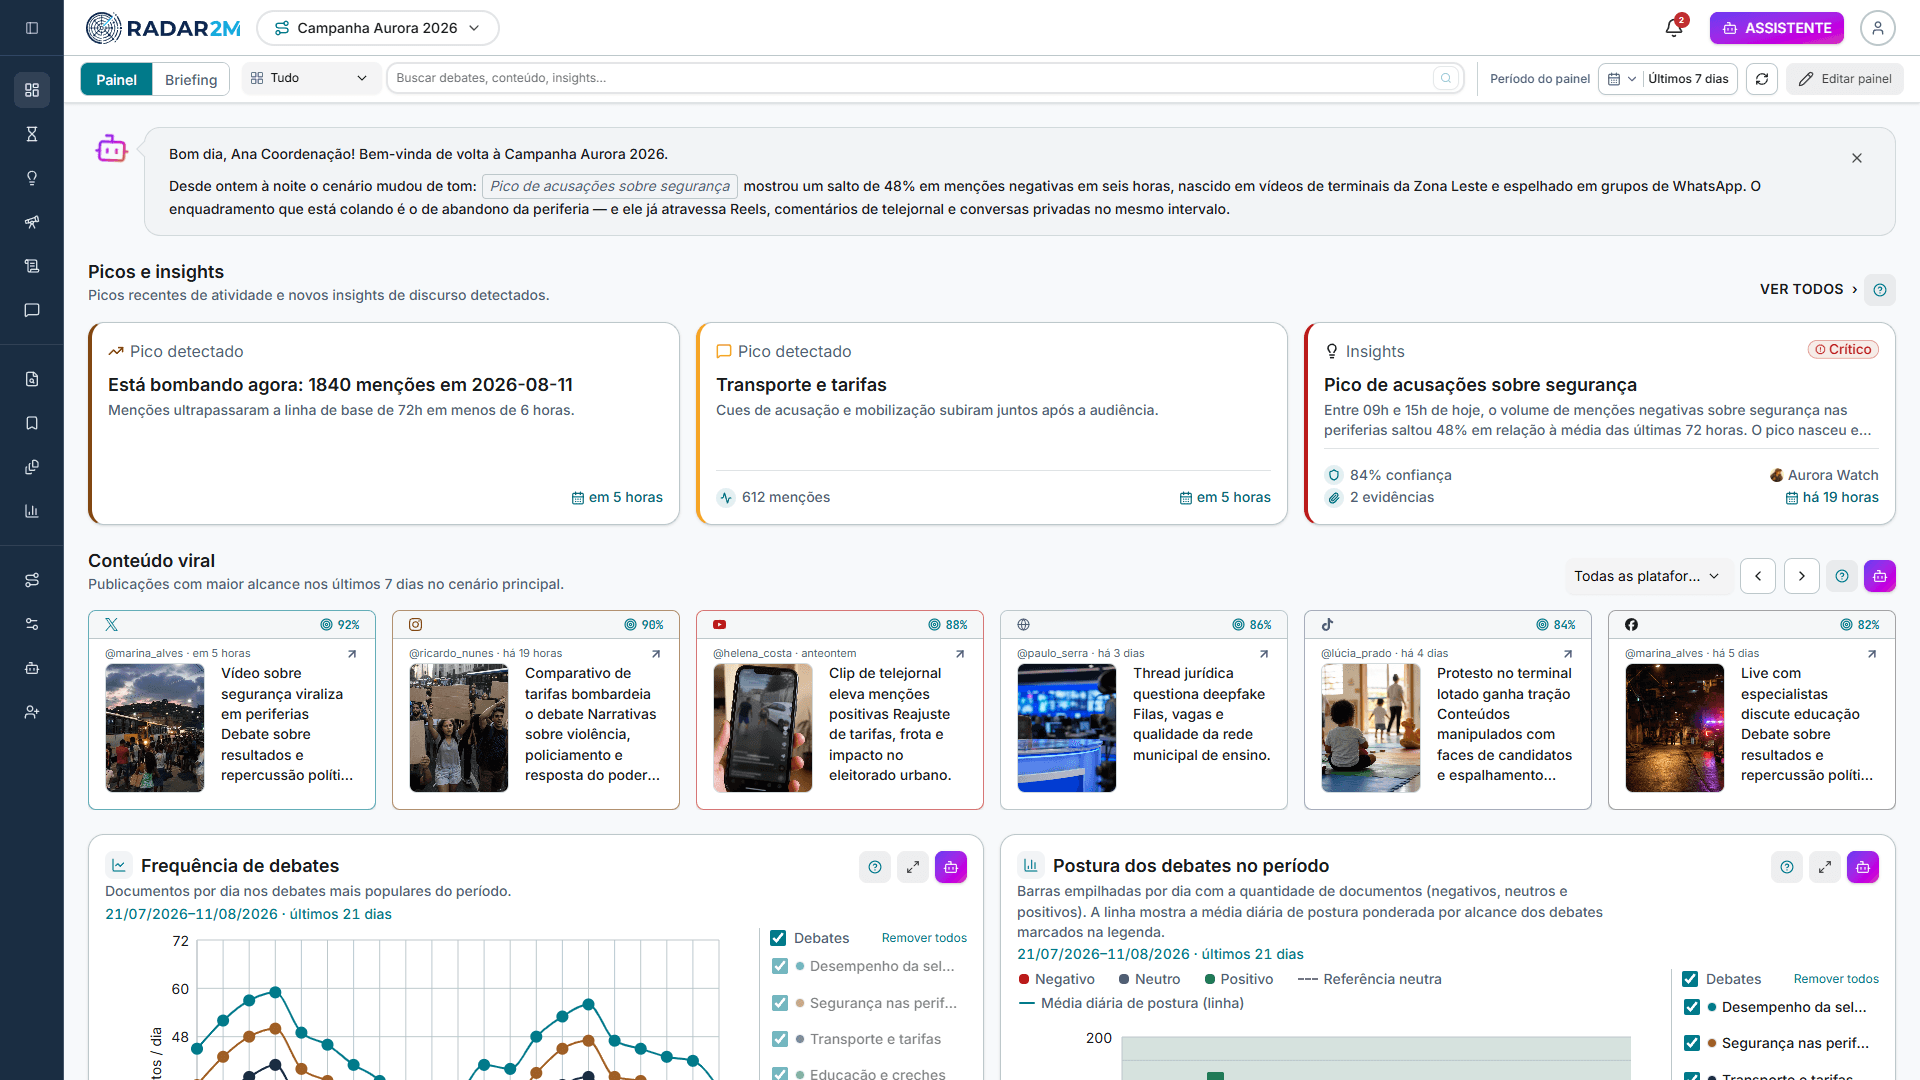The image size is (1920, 1080).
Task: Go to previous viral content page
Action: coord(1758,576)
